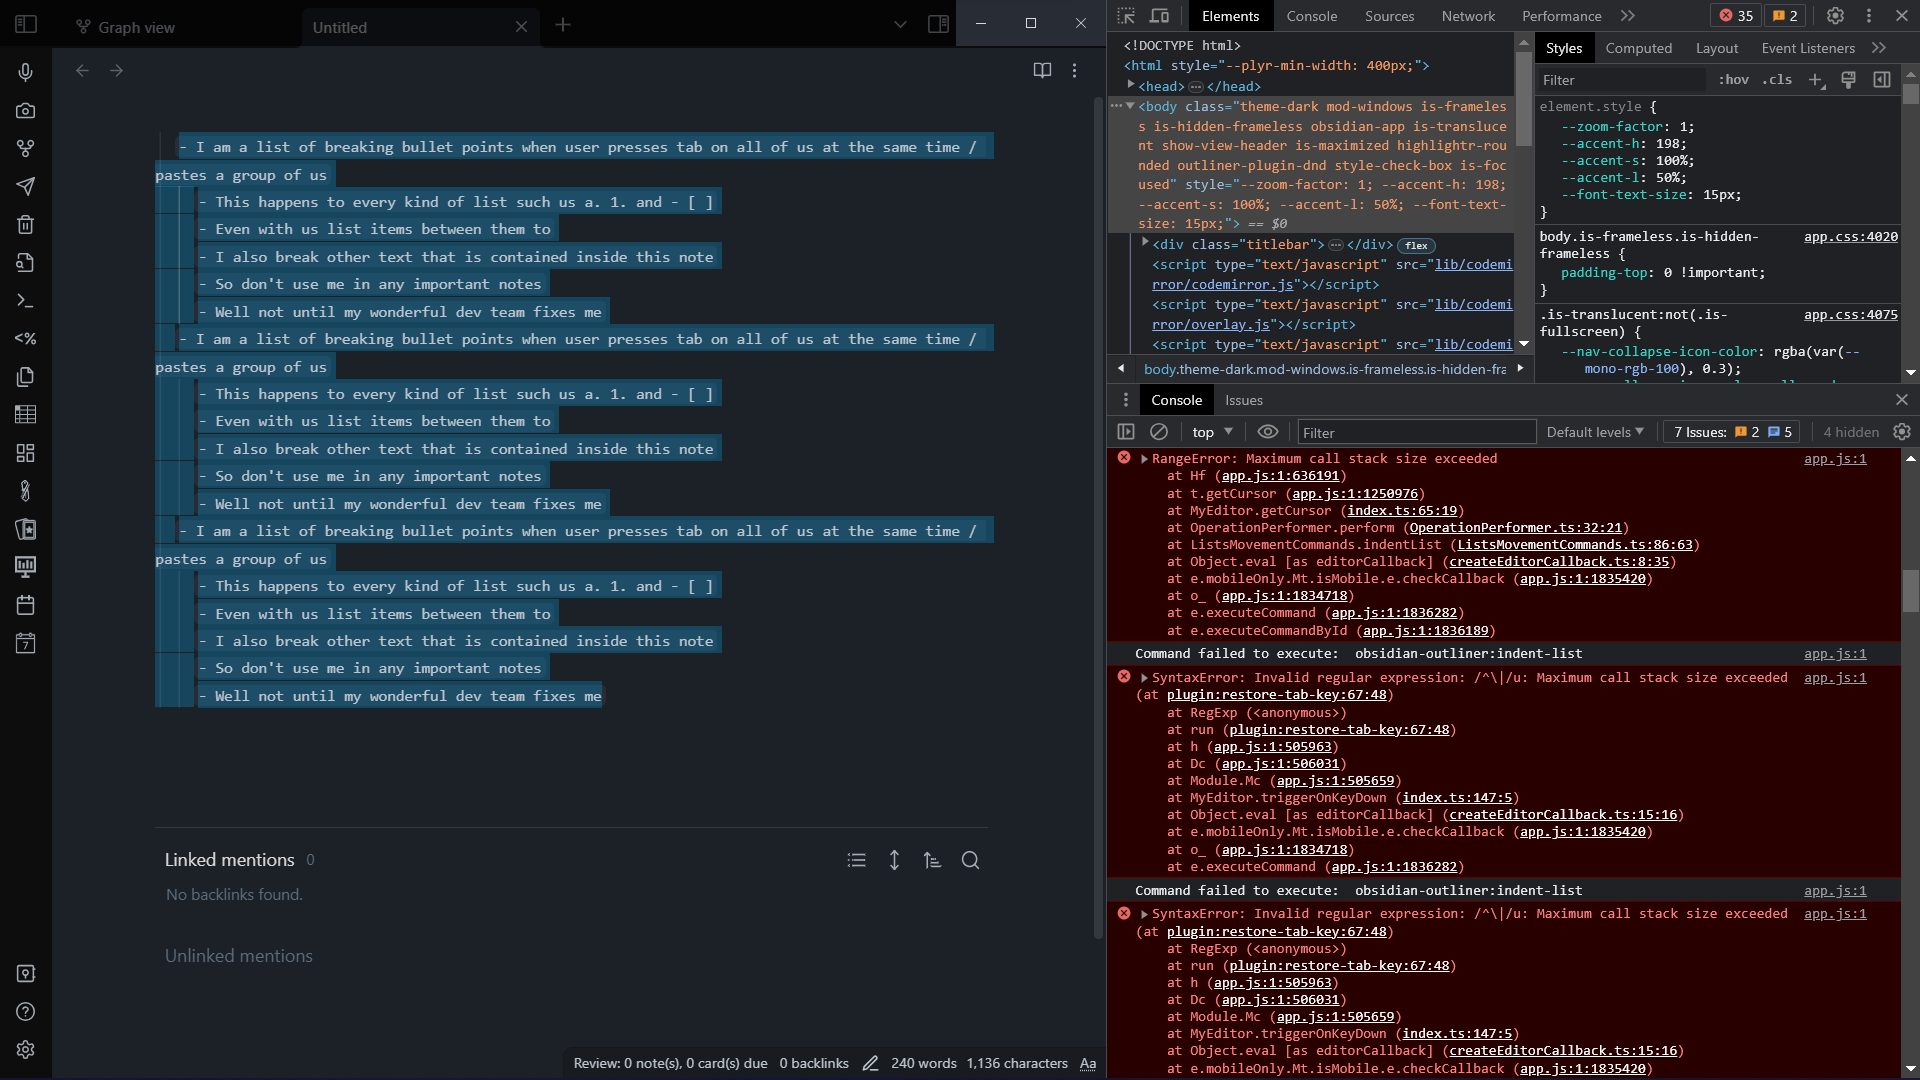
Task: Toggle element state with the :hov button
Action: [1733, 80]
